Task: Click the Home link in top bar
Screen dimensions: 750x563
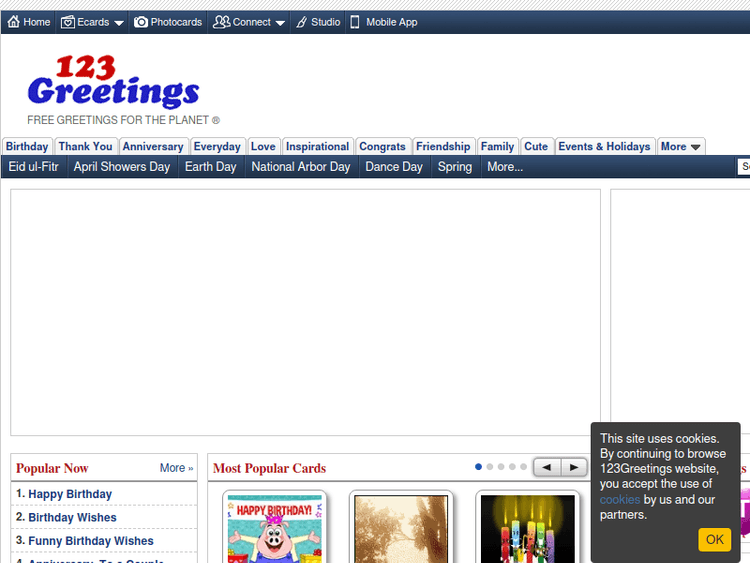Action: click(x=37, y=22)
